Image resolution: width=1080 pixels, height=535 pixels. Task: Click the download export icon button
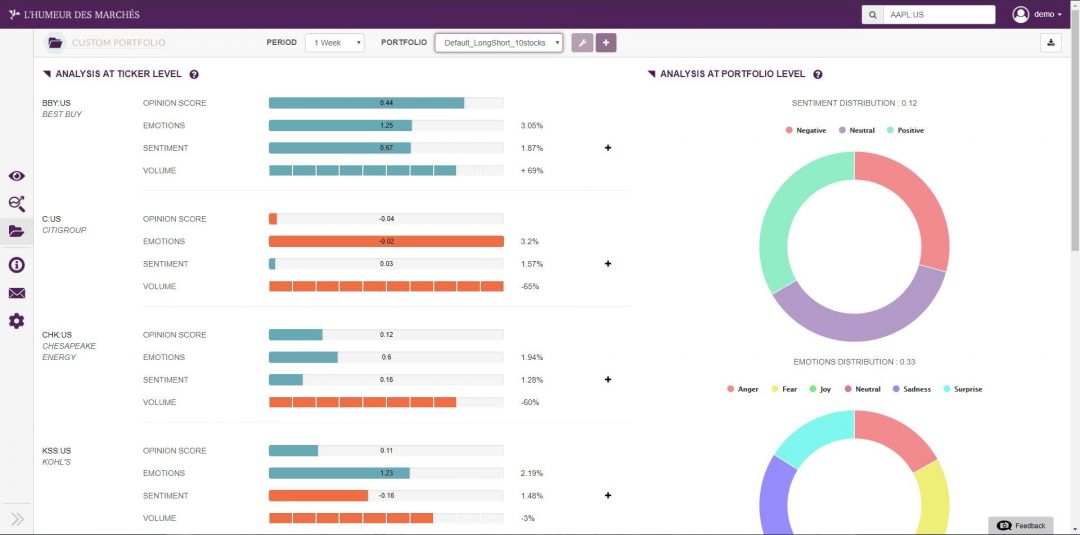pos(1051,43)
